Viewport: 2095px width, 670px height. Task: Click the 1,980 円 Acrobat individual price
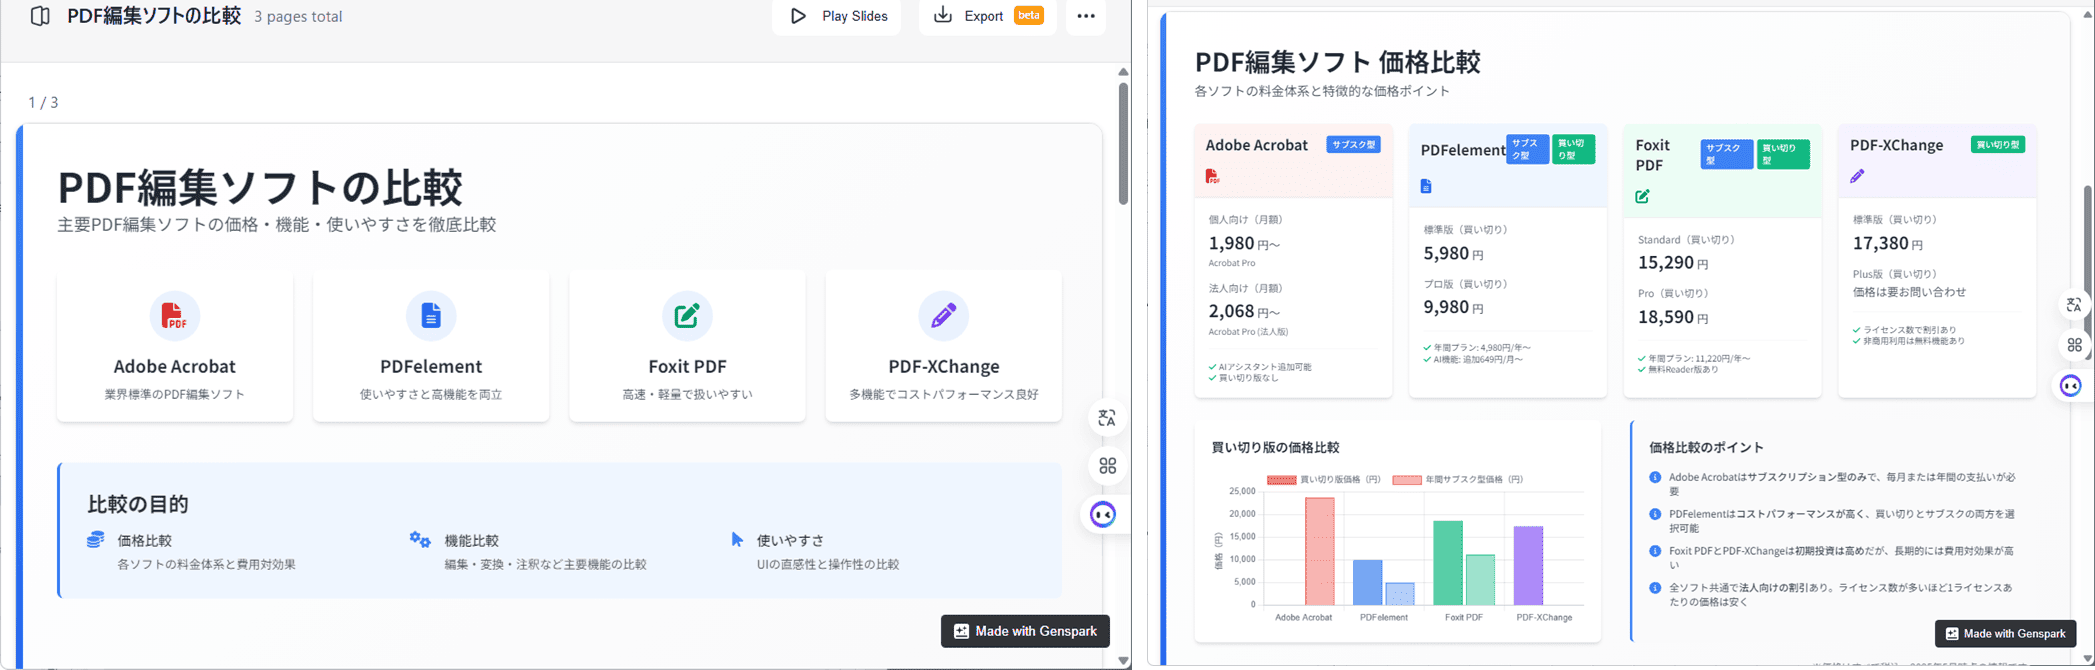coord(1243,243)
